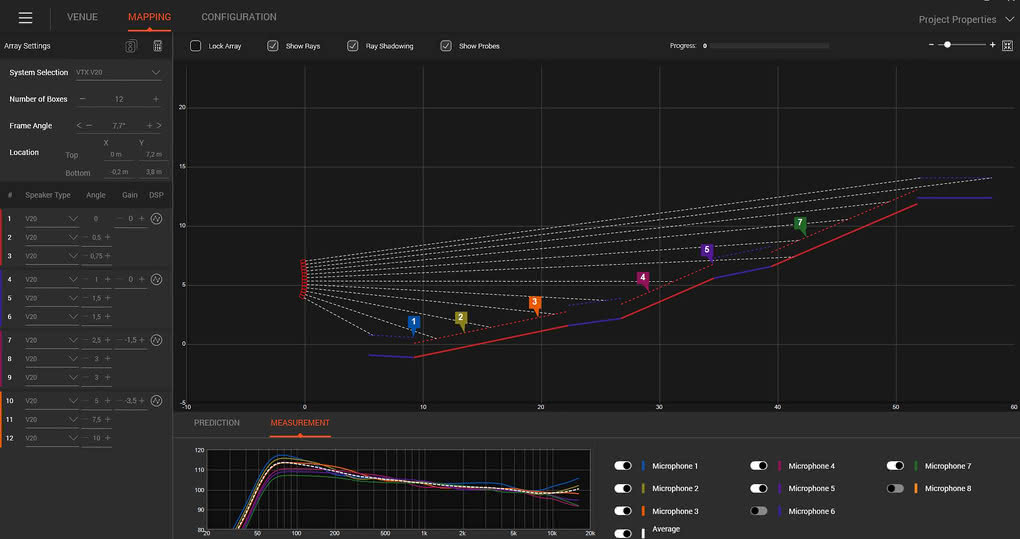Increase angle on box 12
1020x539 pixels.
click(107, 438)
